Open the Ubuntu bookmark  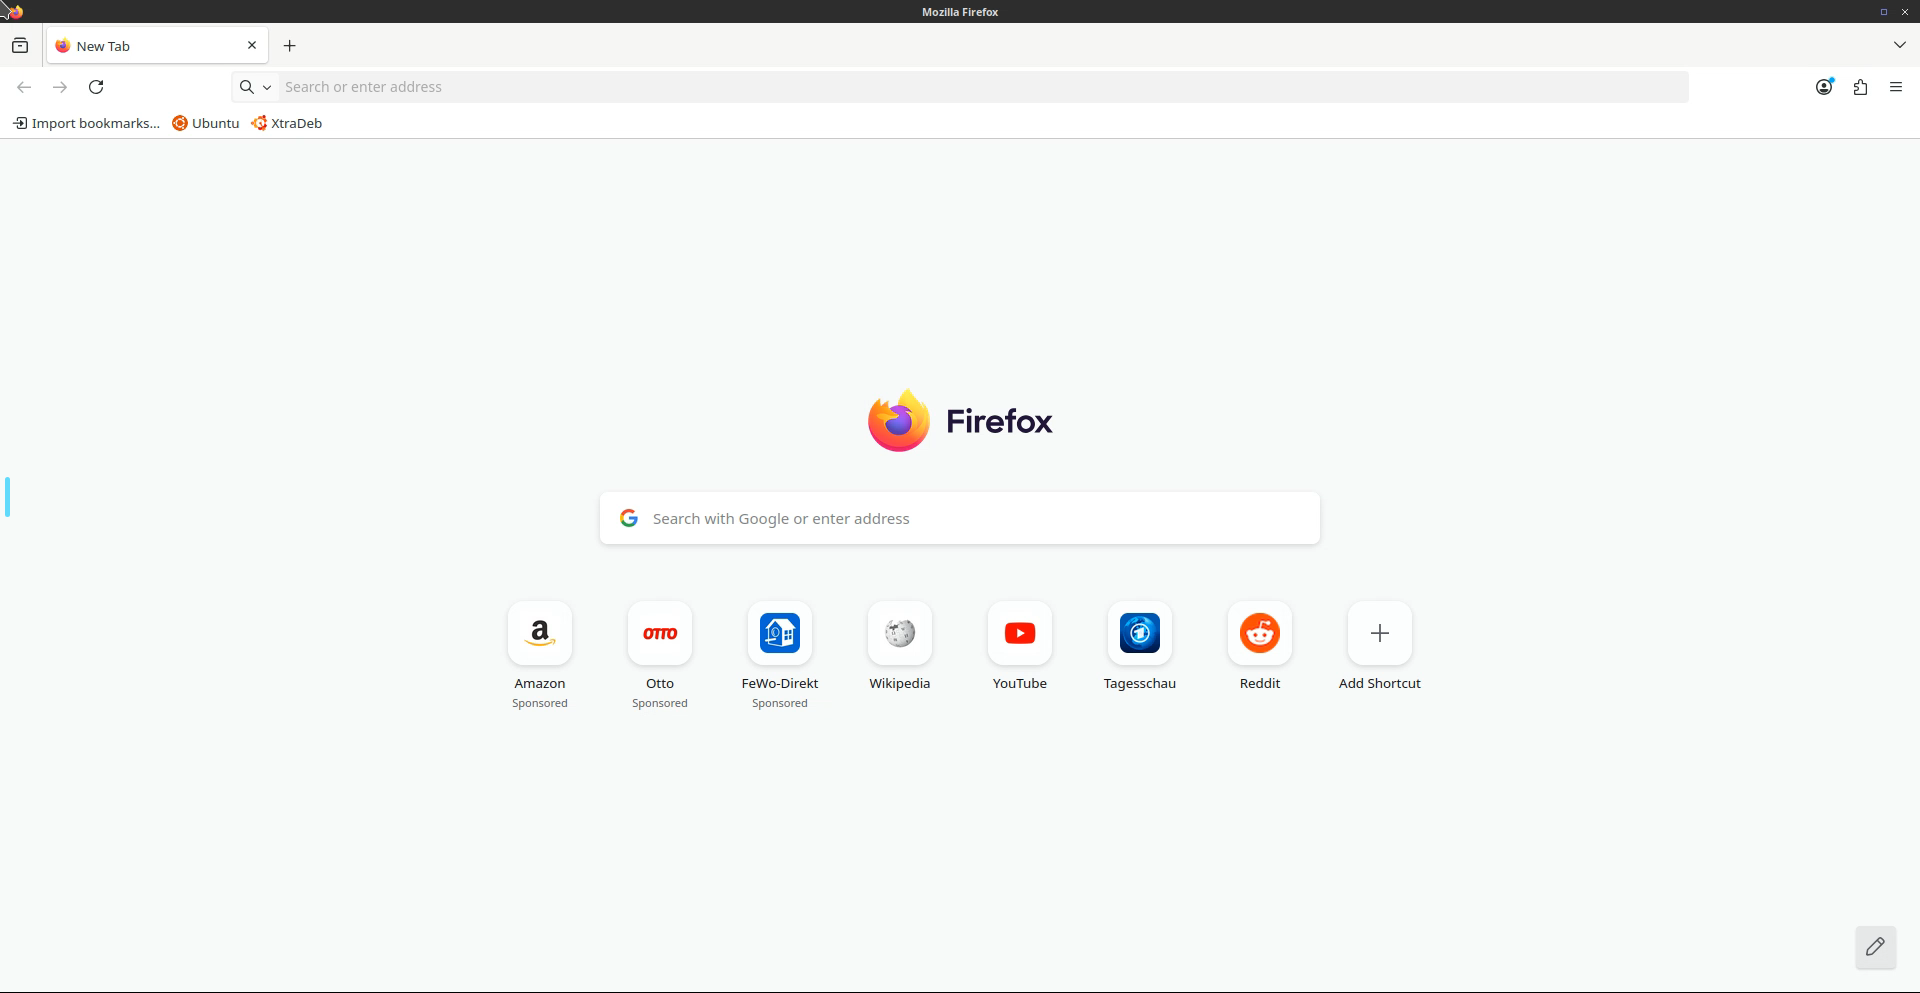(206, 123)
